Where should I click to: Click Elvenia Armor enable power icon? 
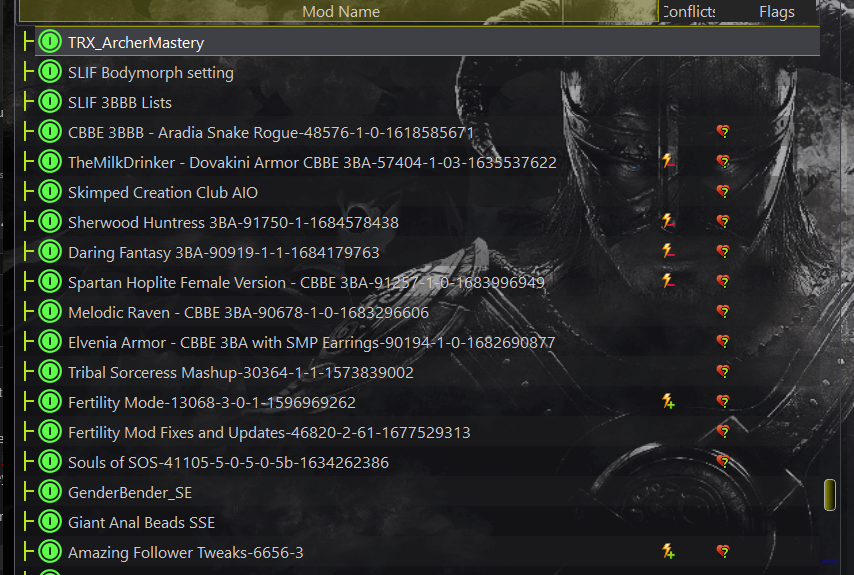click(x=50, y=341)
